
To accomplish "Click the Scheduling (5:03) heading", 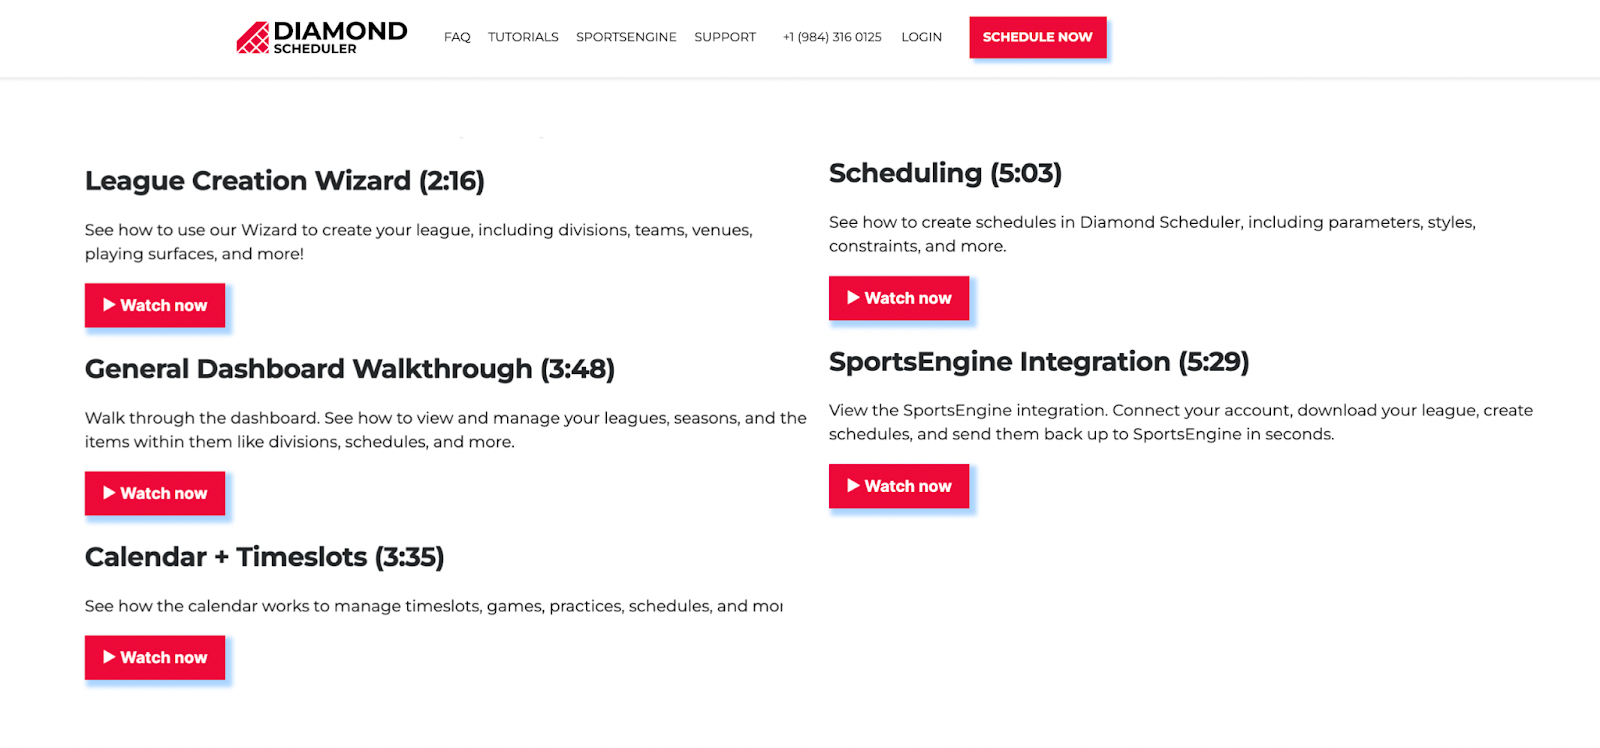I will click(x=945, y=173).
